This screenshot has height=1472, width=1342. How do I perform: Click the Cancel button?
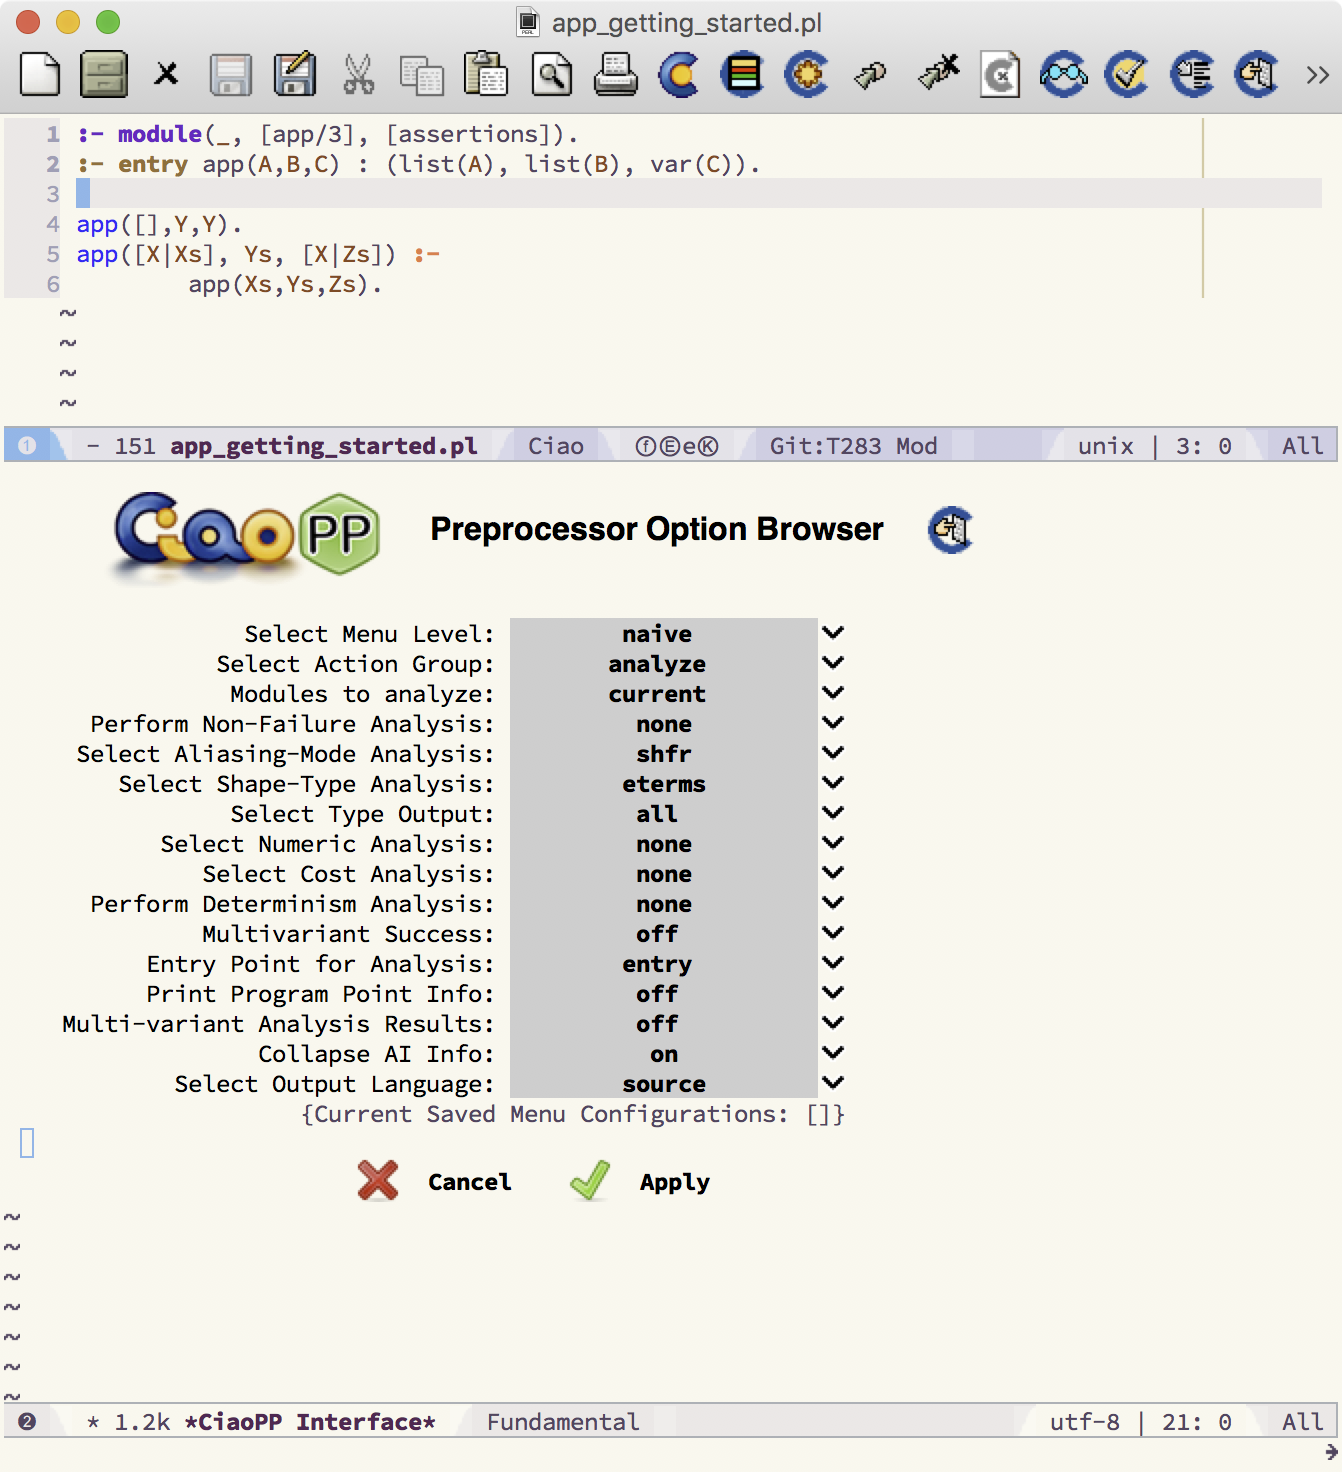[x=469, y=1182]
